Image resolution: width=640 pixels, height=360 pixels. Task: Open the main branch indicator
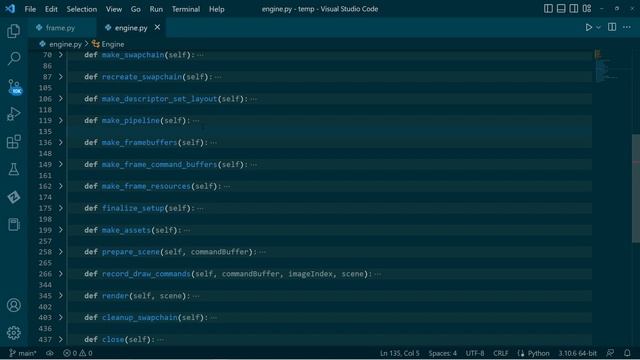[x=22, y=353]
